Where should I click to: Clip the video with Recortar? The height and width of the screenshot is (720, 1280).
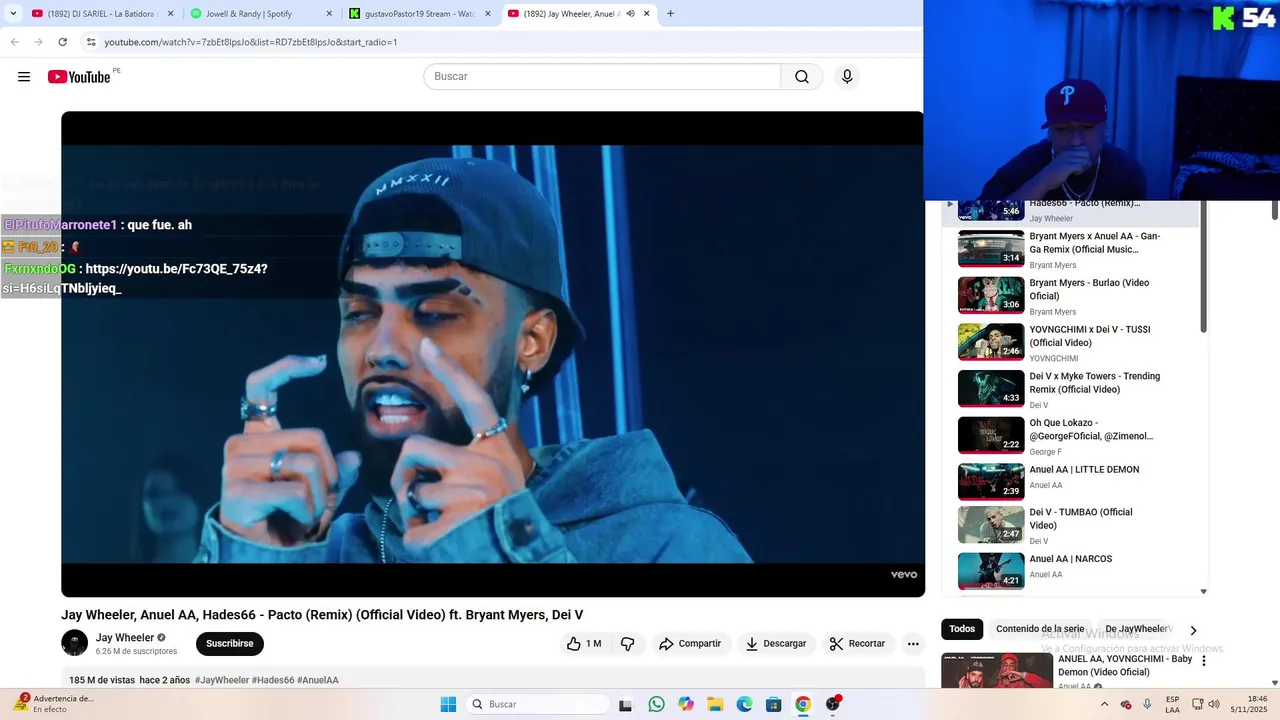point(857,644)
